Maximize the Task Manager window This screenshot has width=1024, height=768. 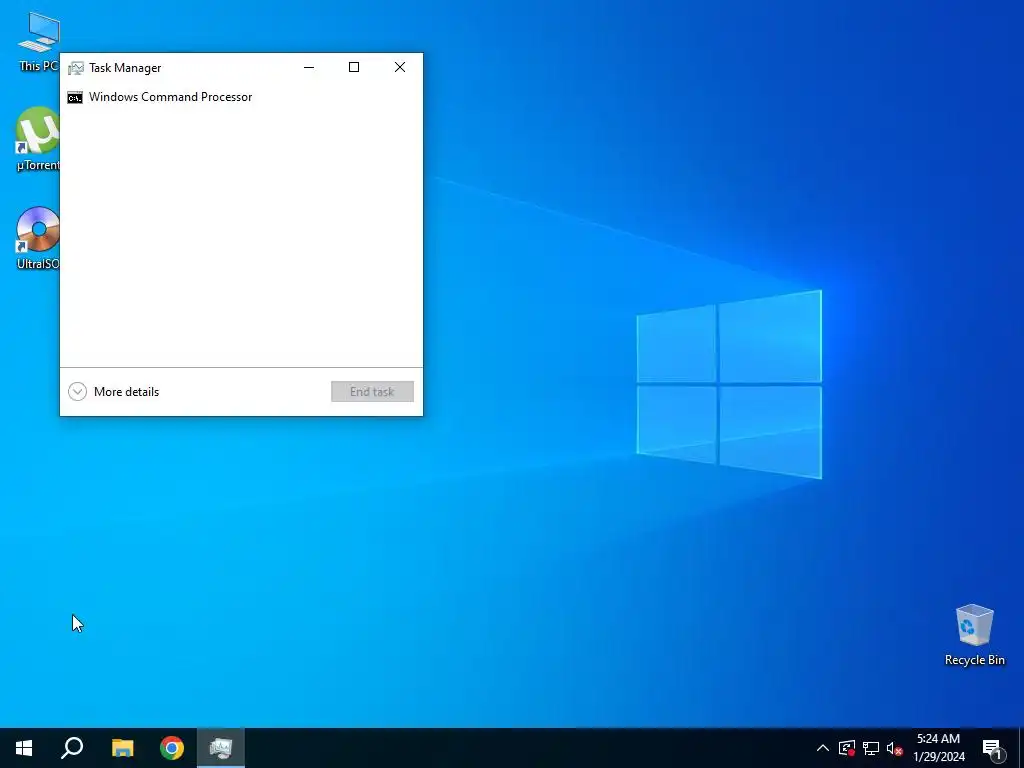[x=354, y=67]
